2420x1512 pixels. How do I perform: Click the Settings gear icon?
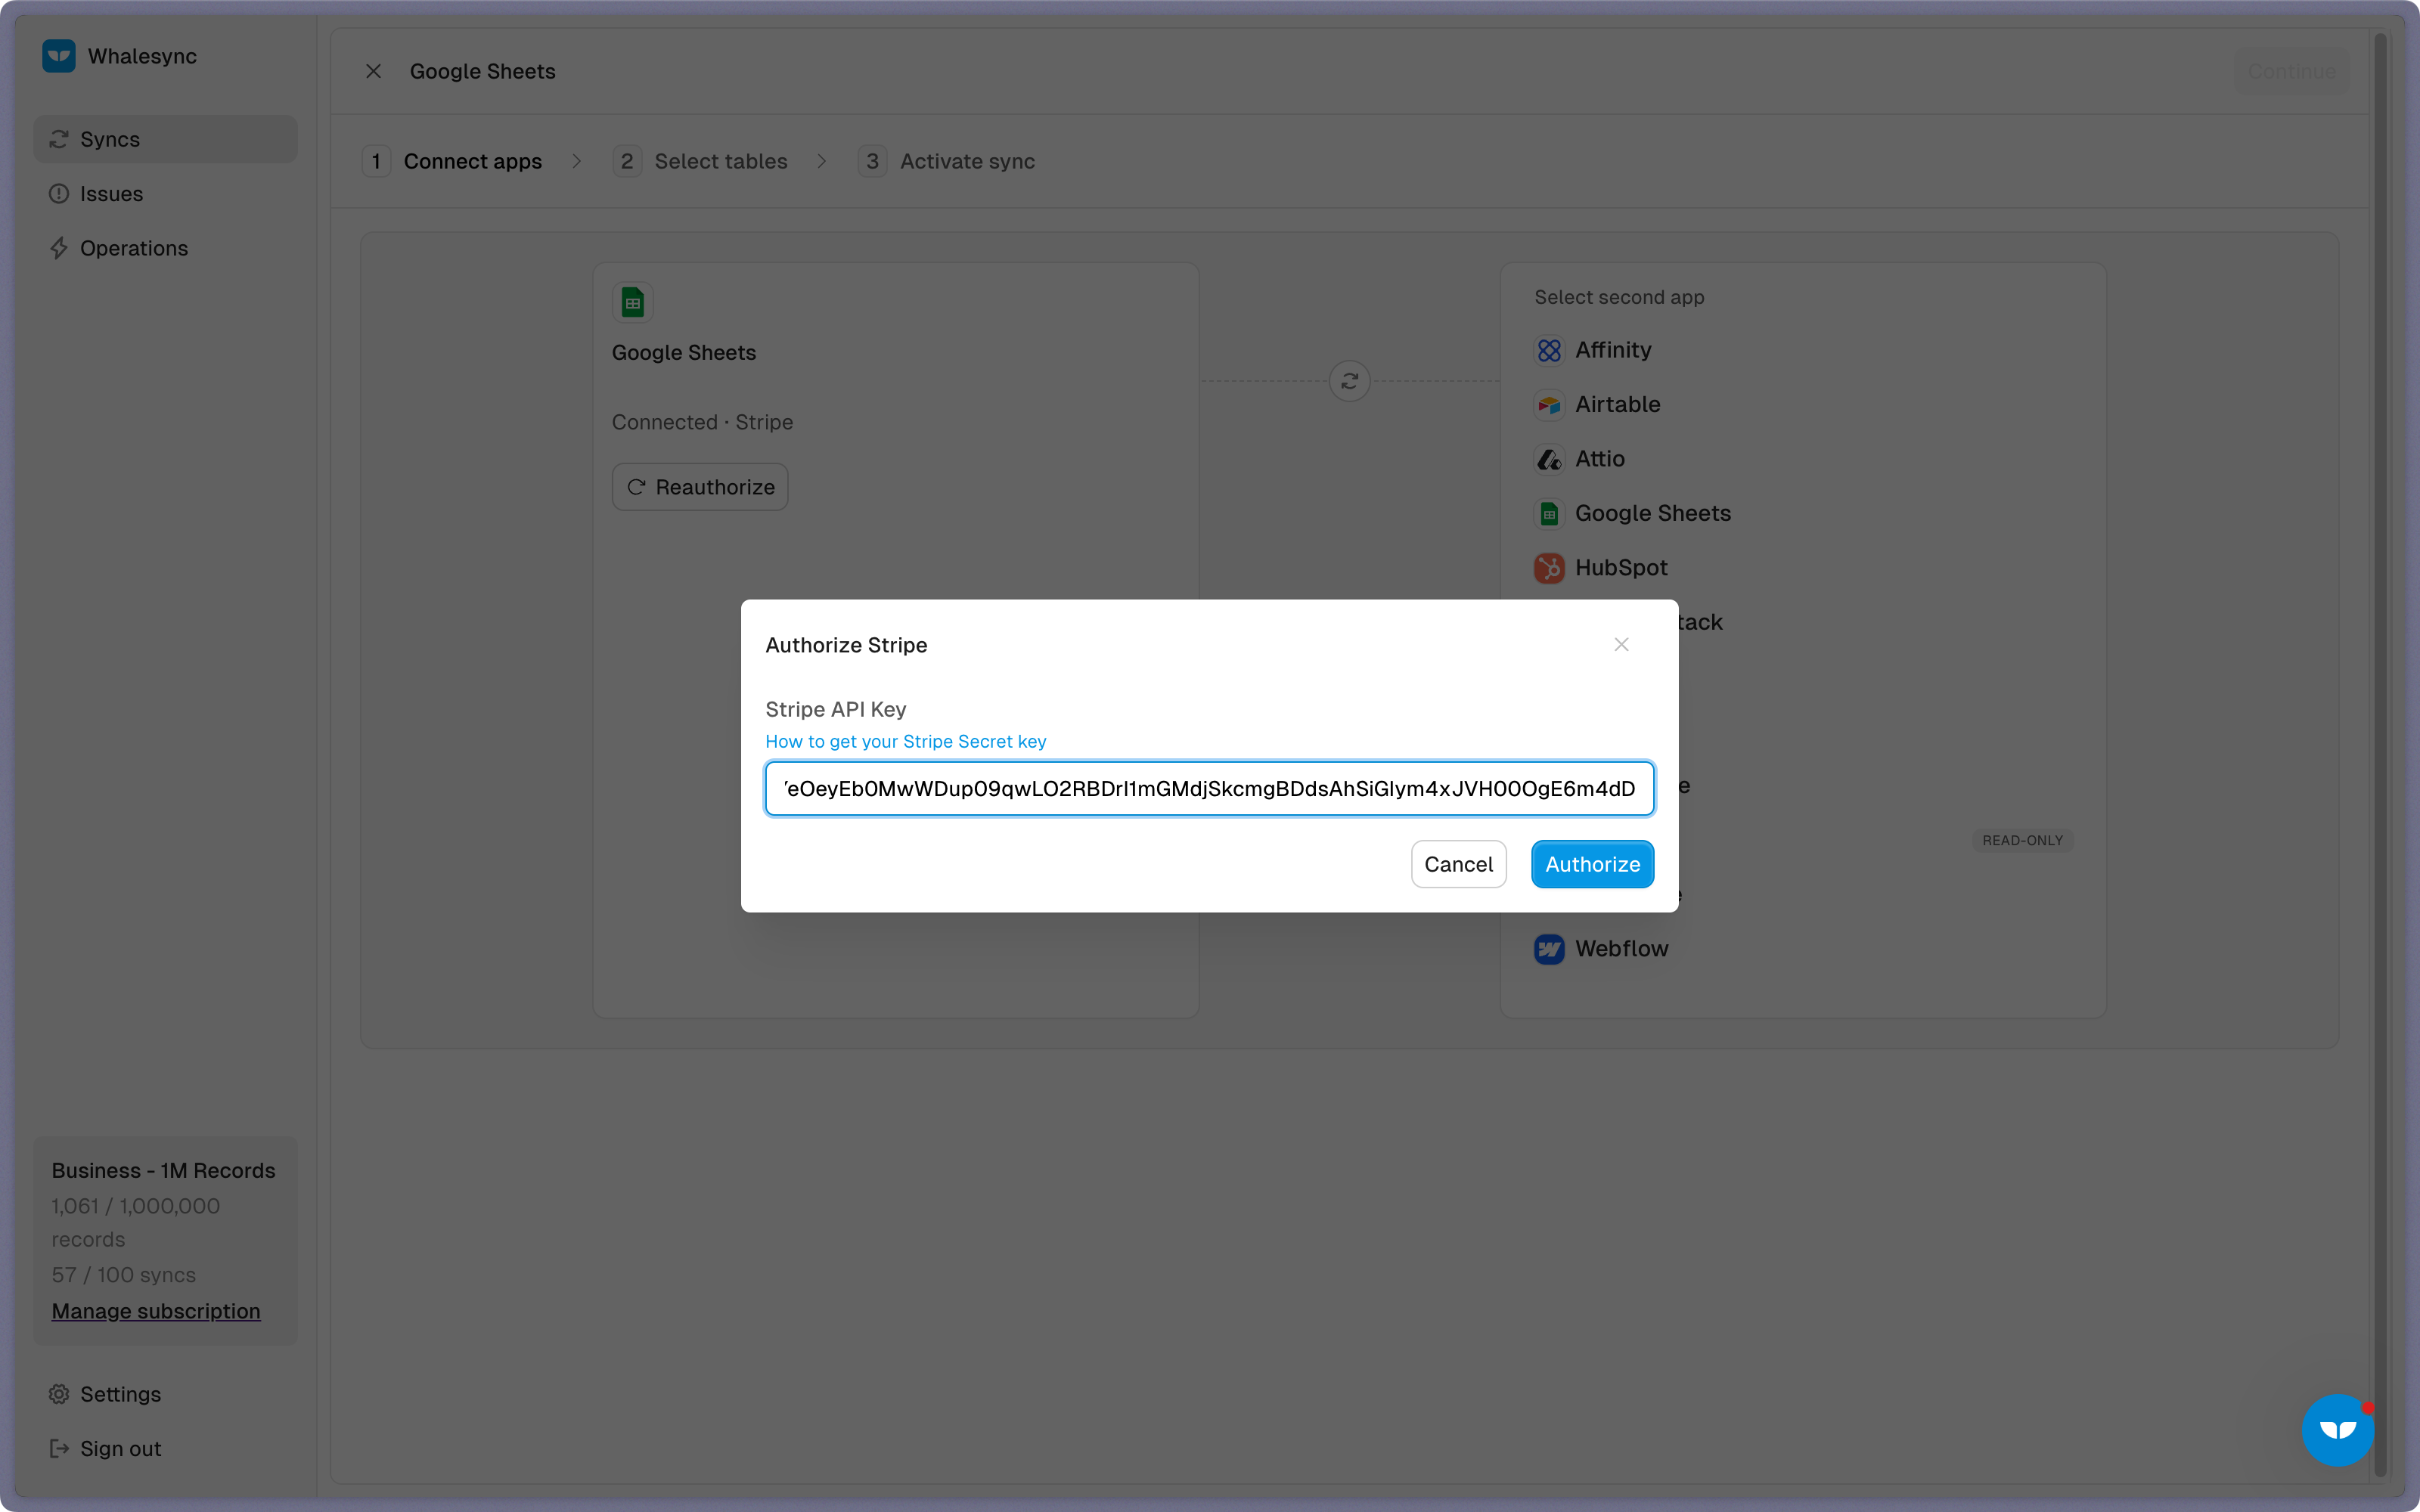click(59, 1394)
